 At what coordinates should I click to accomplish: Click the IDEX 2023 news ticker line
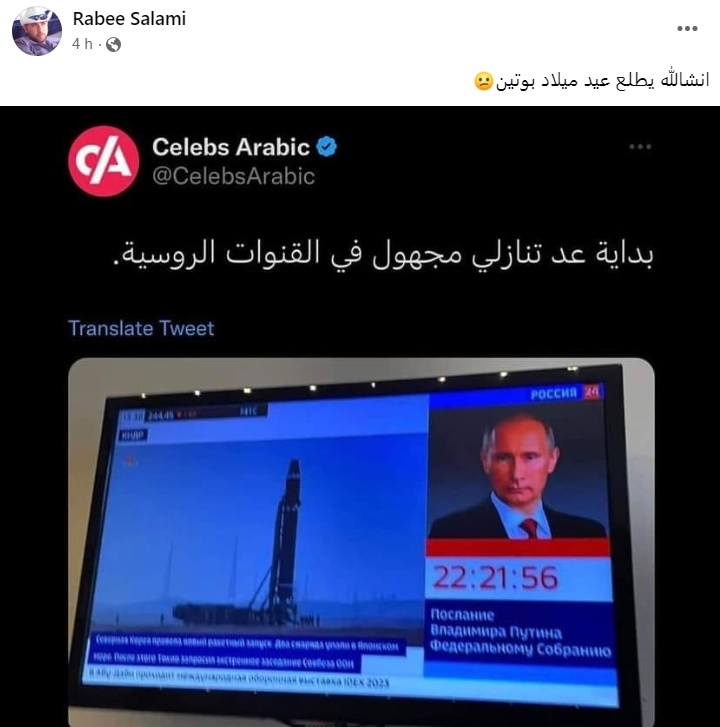click(x=239, y=677)
